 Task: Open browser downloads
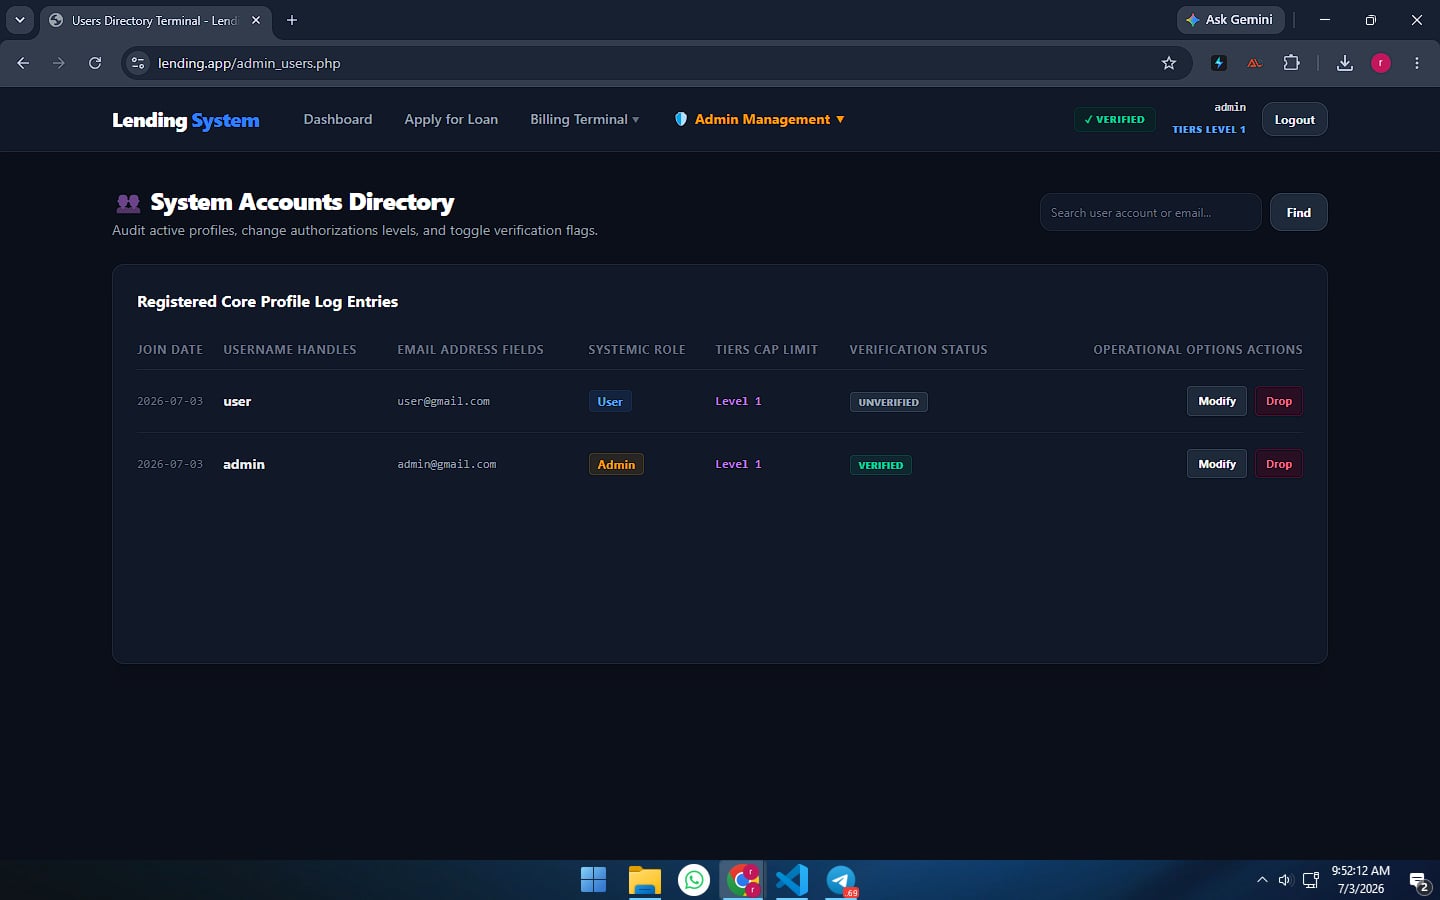(1345, 63)
